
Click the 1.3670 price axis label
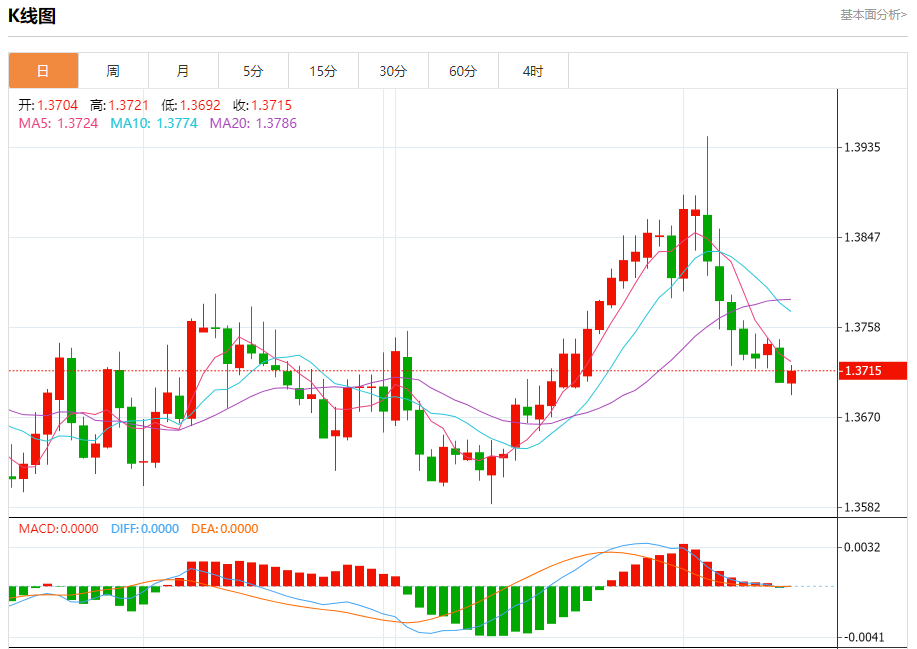click(x=862, y=417)
